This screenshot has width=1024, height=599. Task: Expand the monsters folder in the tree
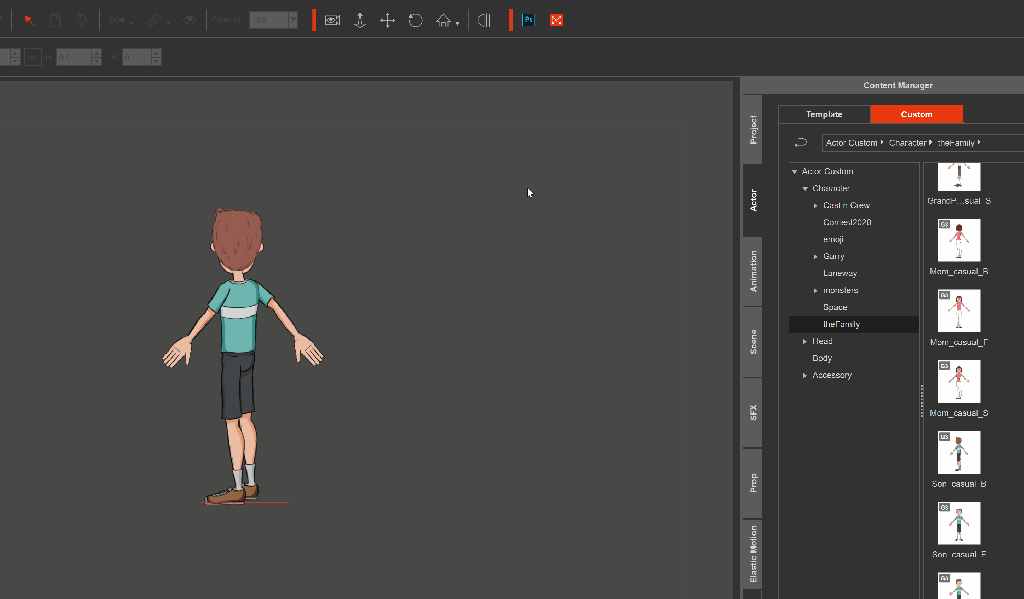[815, 290]
